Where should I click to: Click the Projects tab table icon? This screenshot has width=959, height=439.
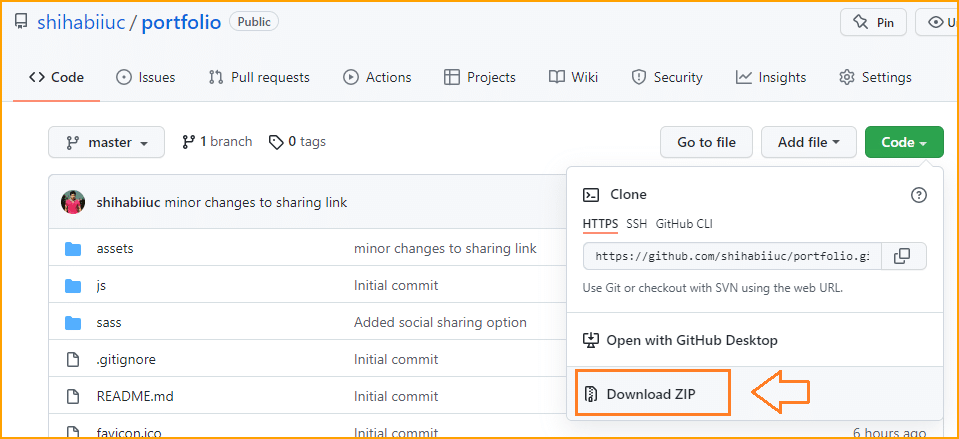click(x=451, y=78)
